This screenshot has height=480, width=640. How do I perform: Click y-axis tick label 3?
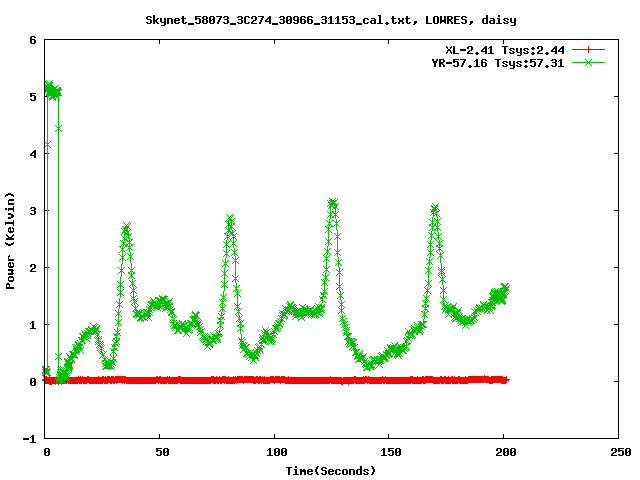coord(33,211)
